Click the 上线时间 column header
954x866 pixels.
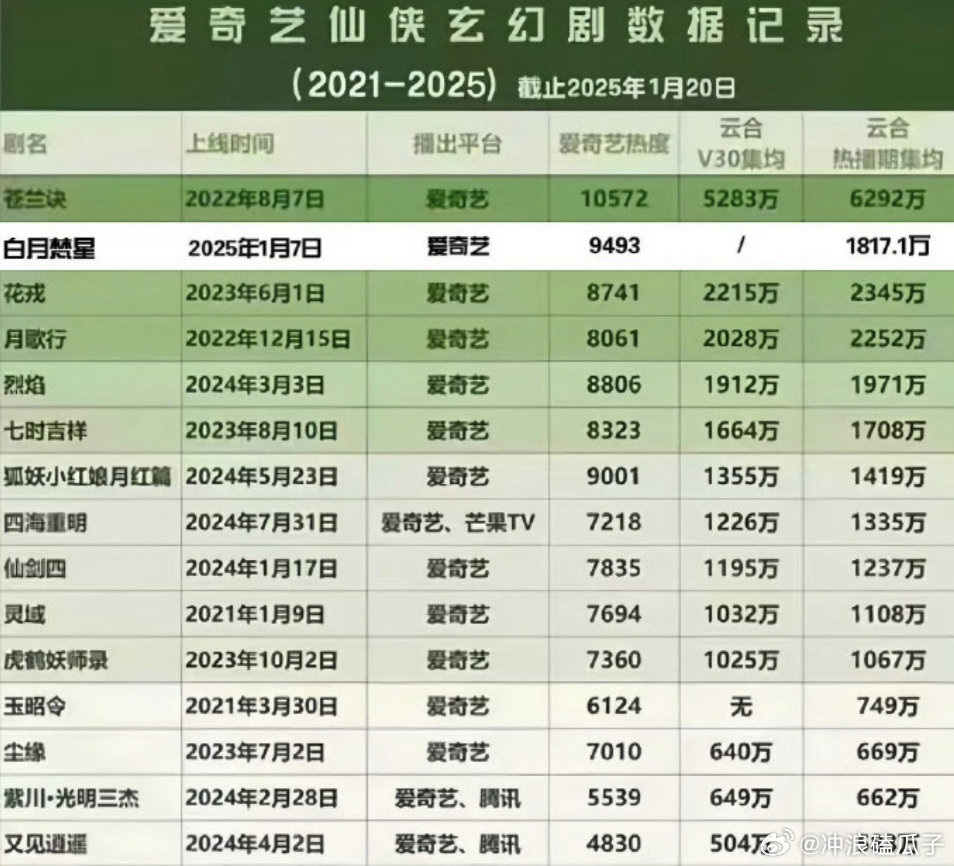pos(230,144)
